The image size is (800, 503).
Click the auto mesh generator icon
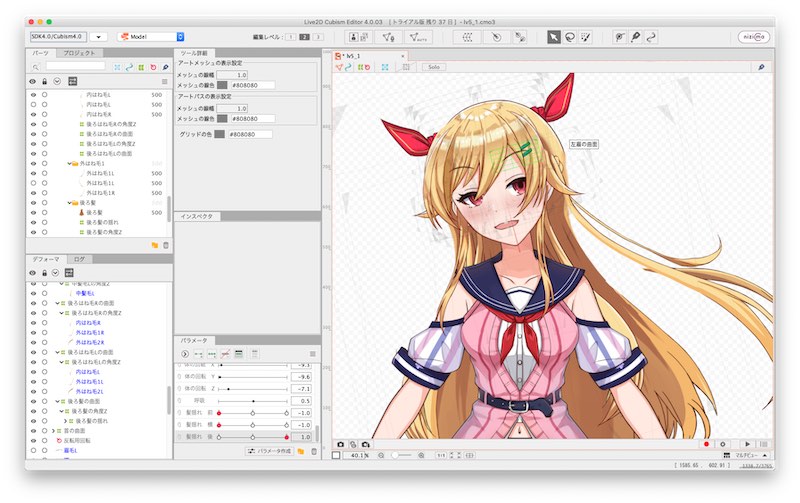[418, 37]
